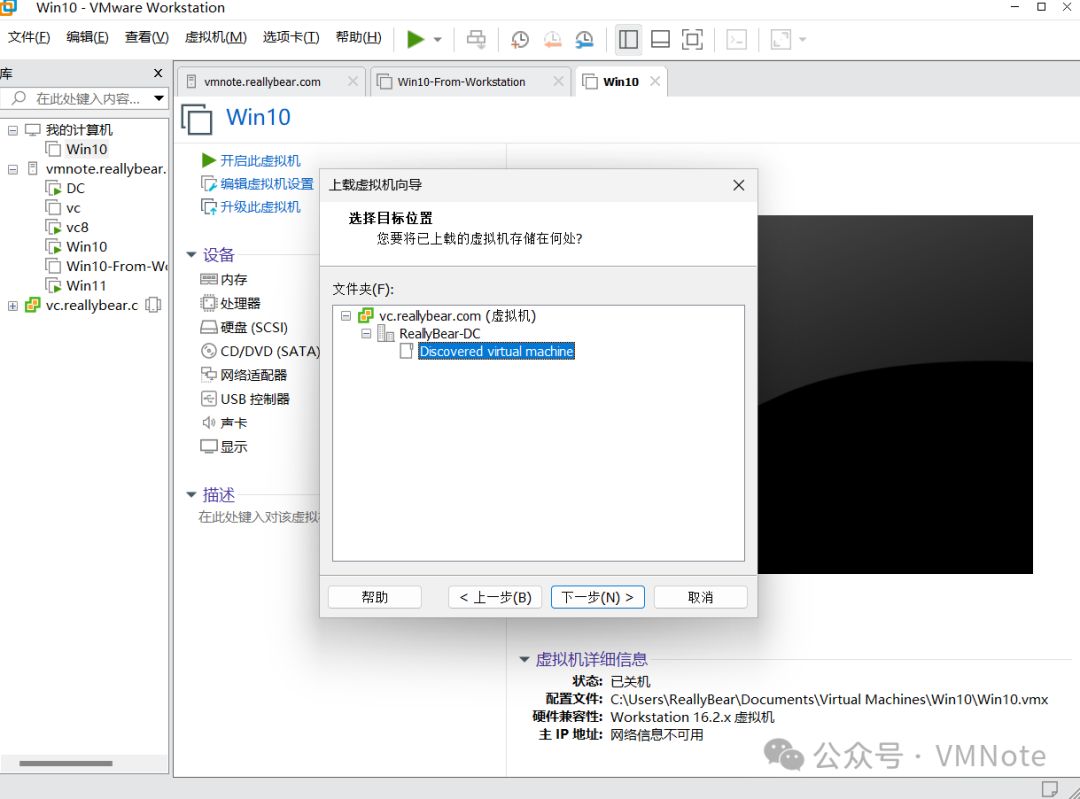Open the 帮助(H) menu
The image size is (1080, 799).
coord(358,37)
